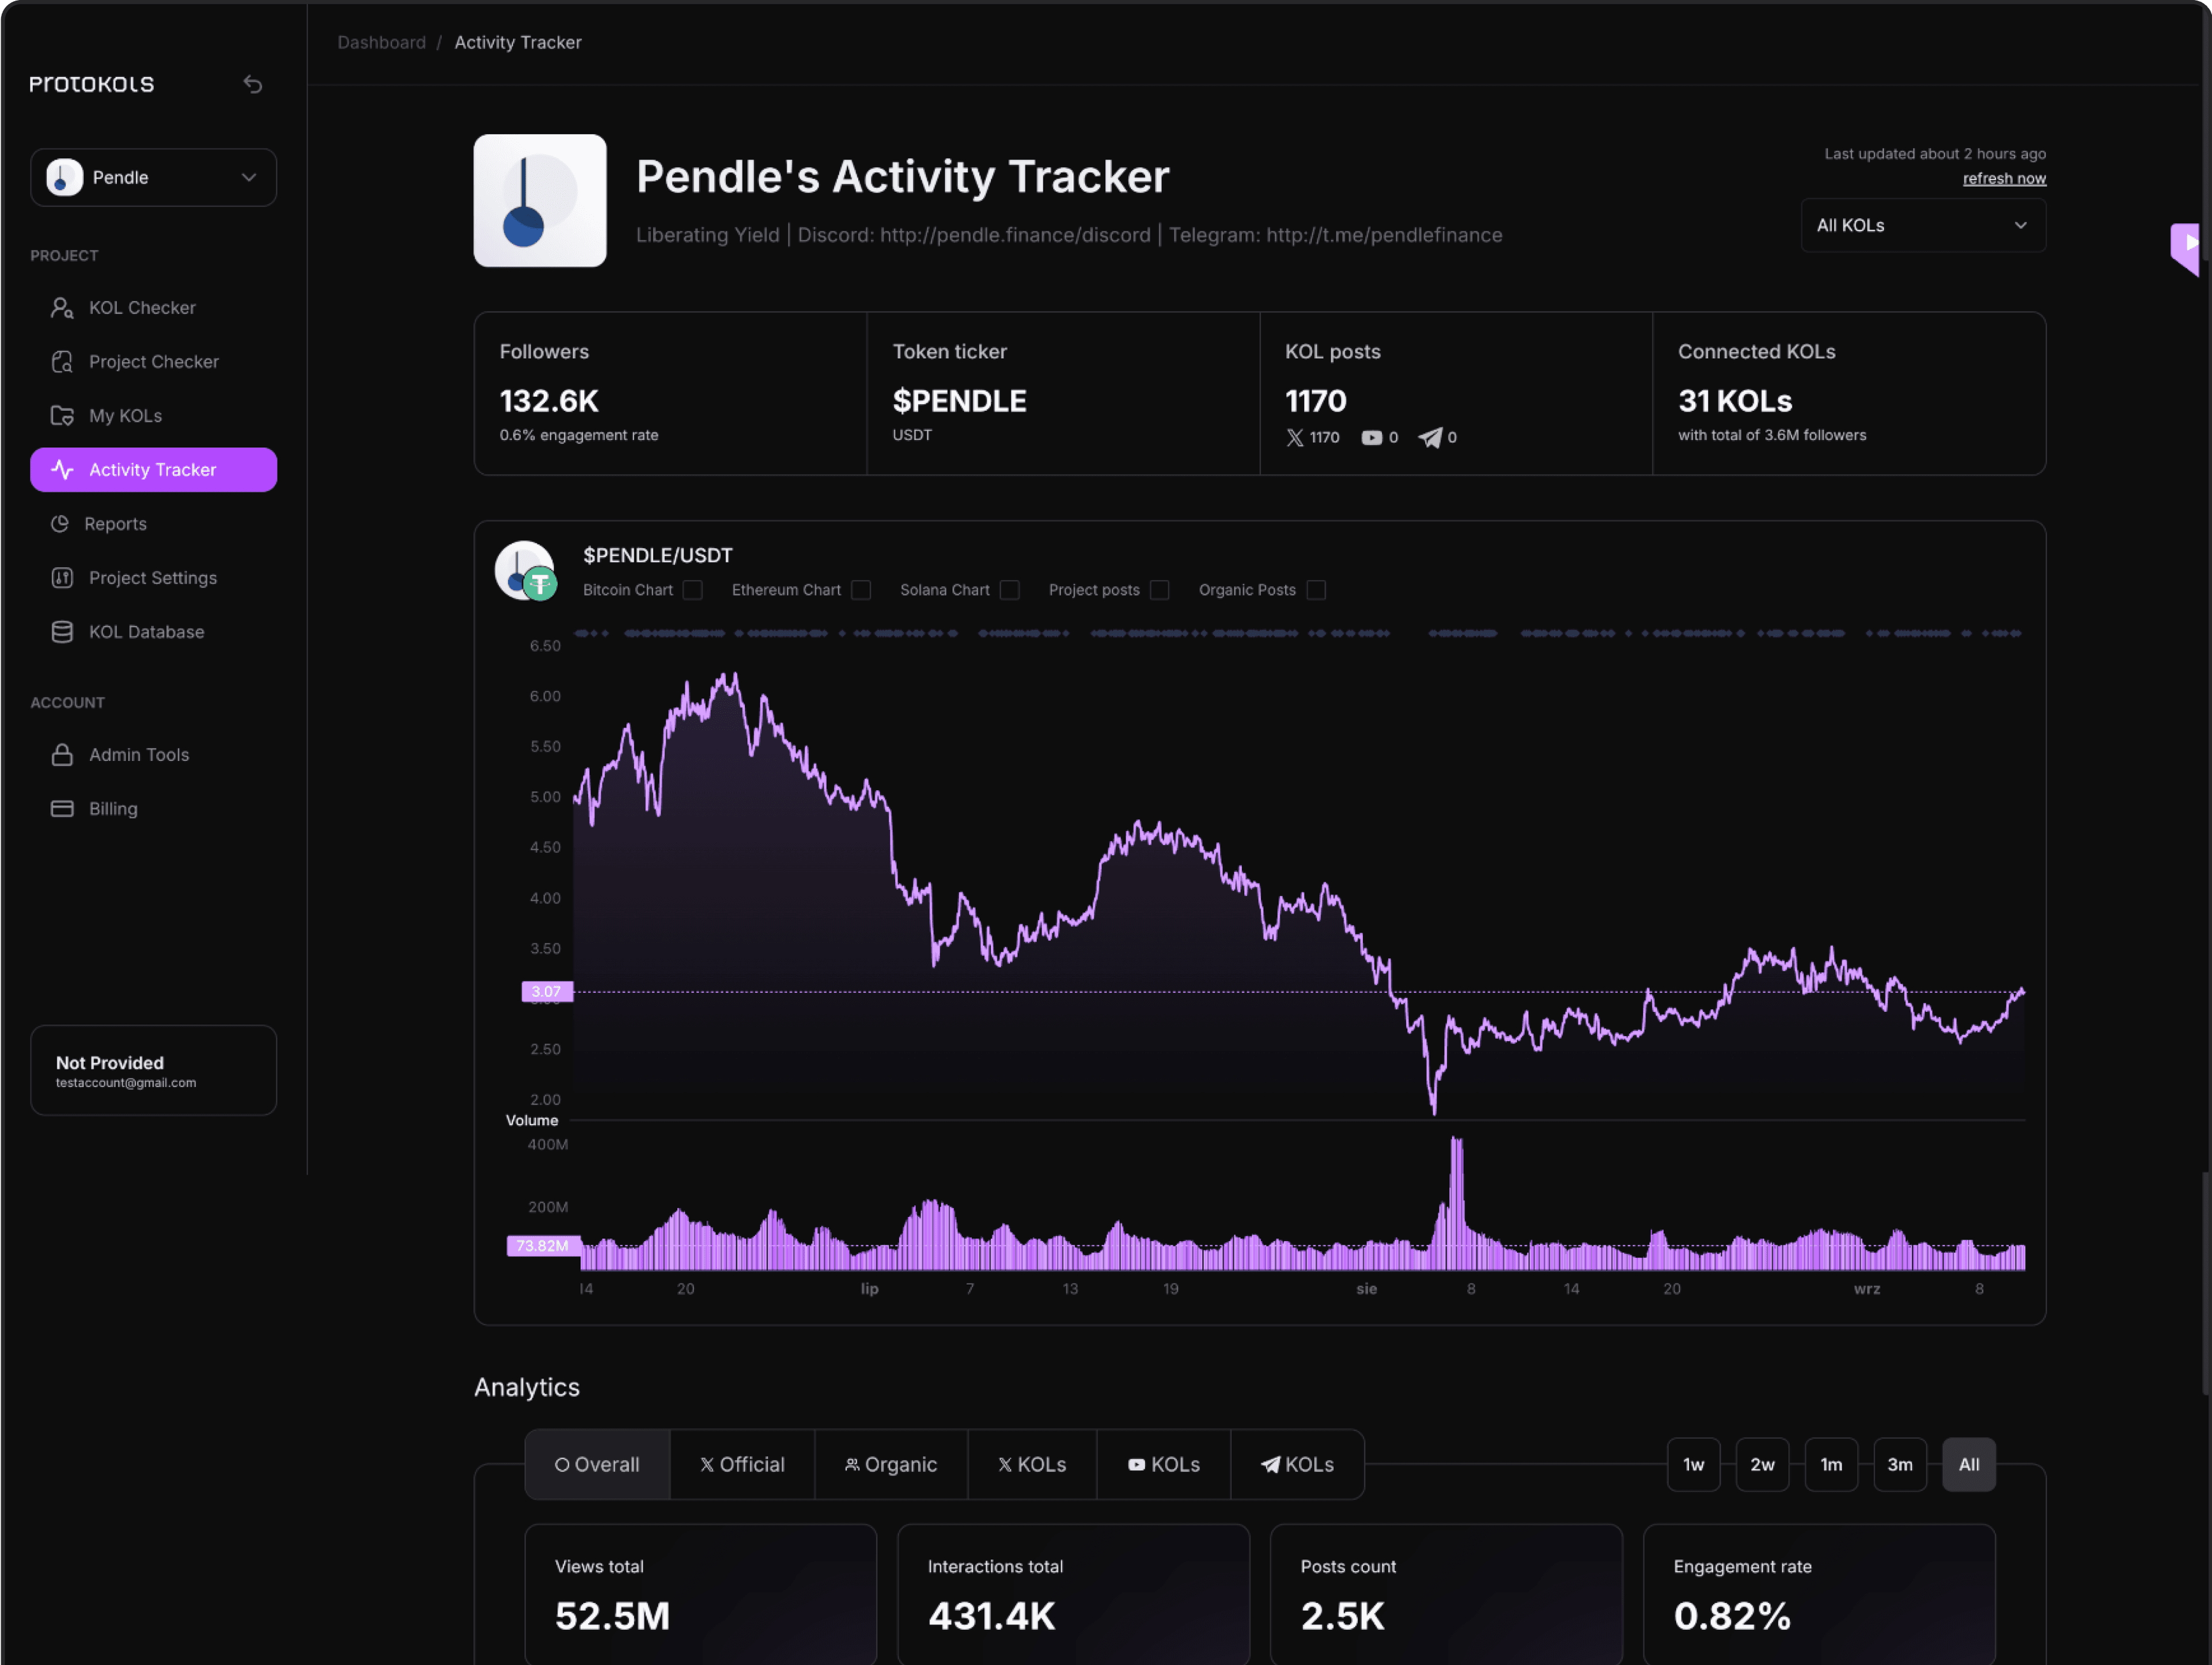Image resolution: width=2212 pixels, height=1665 pixels.
Task: Open Project Checker from sidebar
Action: coord(154,362)
